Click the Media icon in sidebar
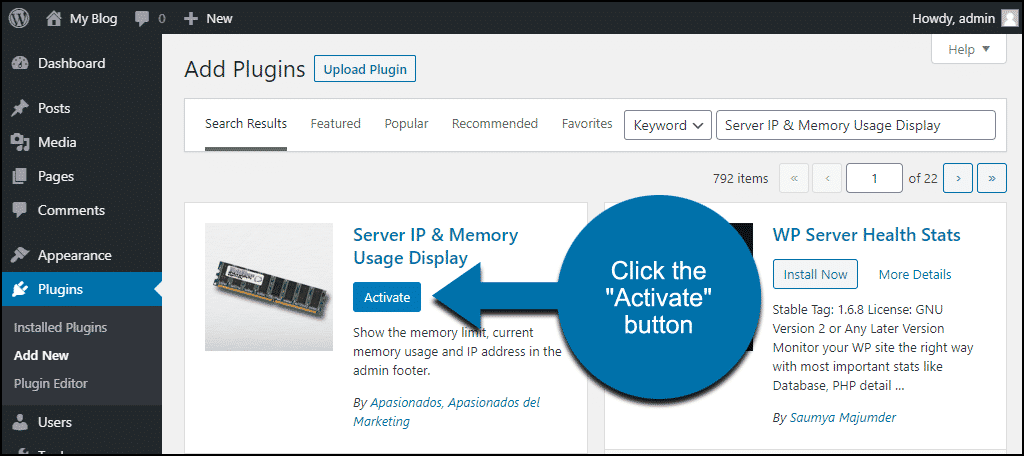This screenshot has width=1024, height=456. (20, 142)
